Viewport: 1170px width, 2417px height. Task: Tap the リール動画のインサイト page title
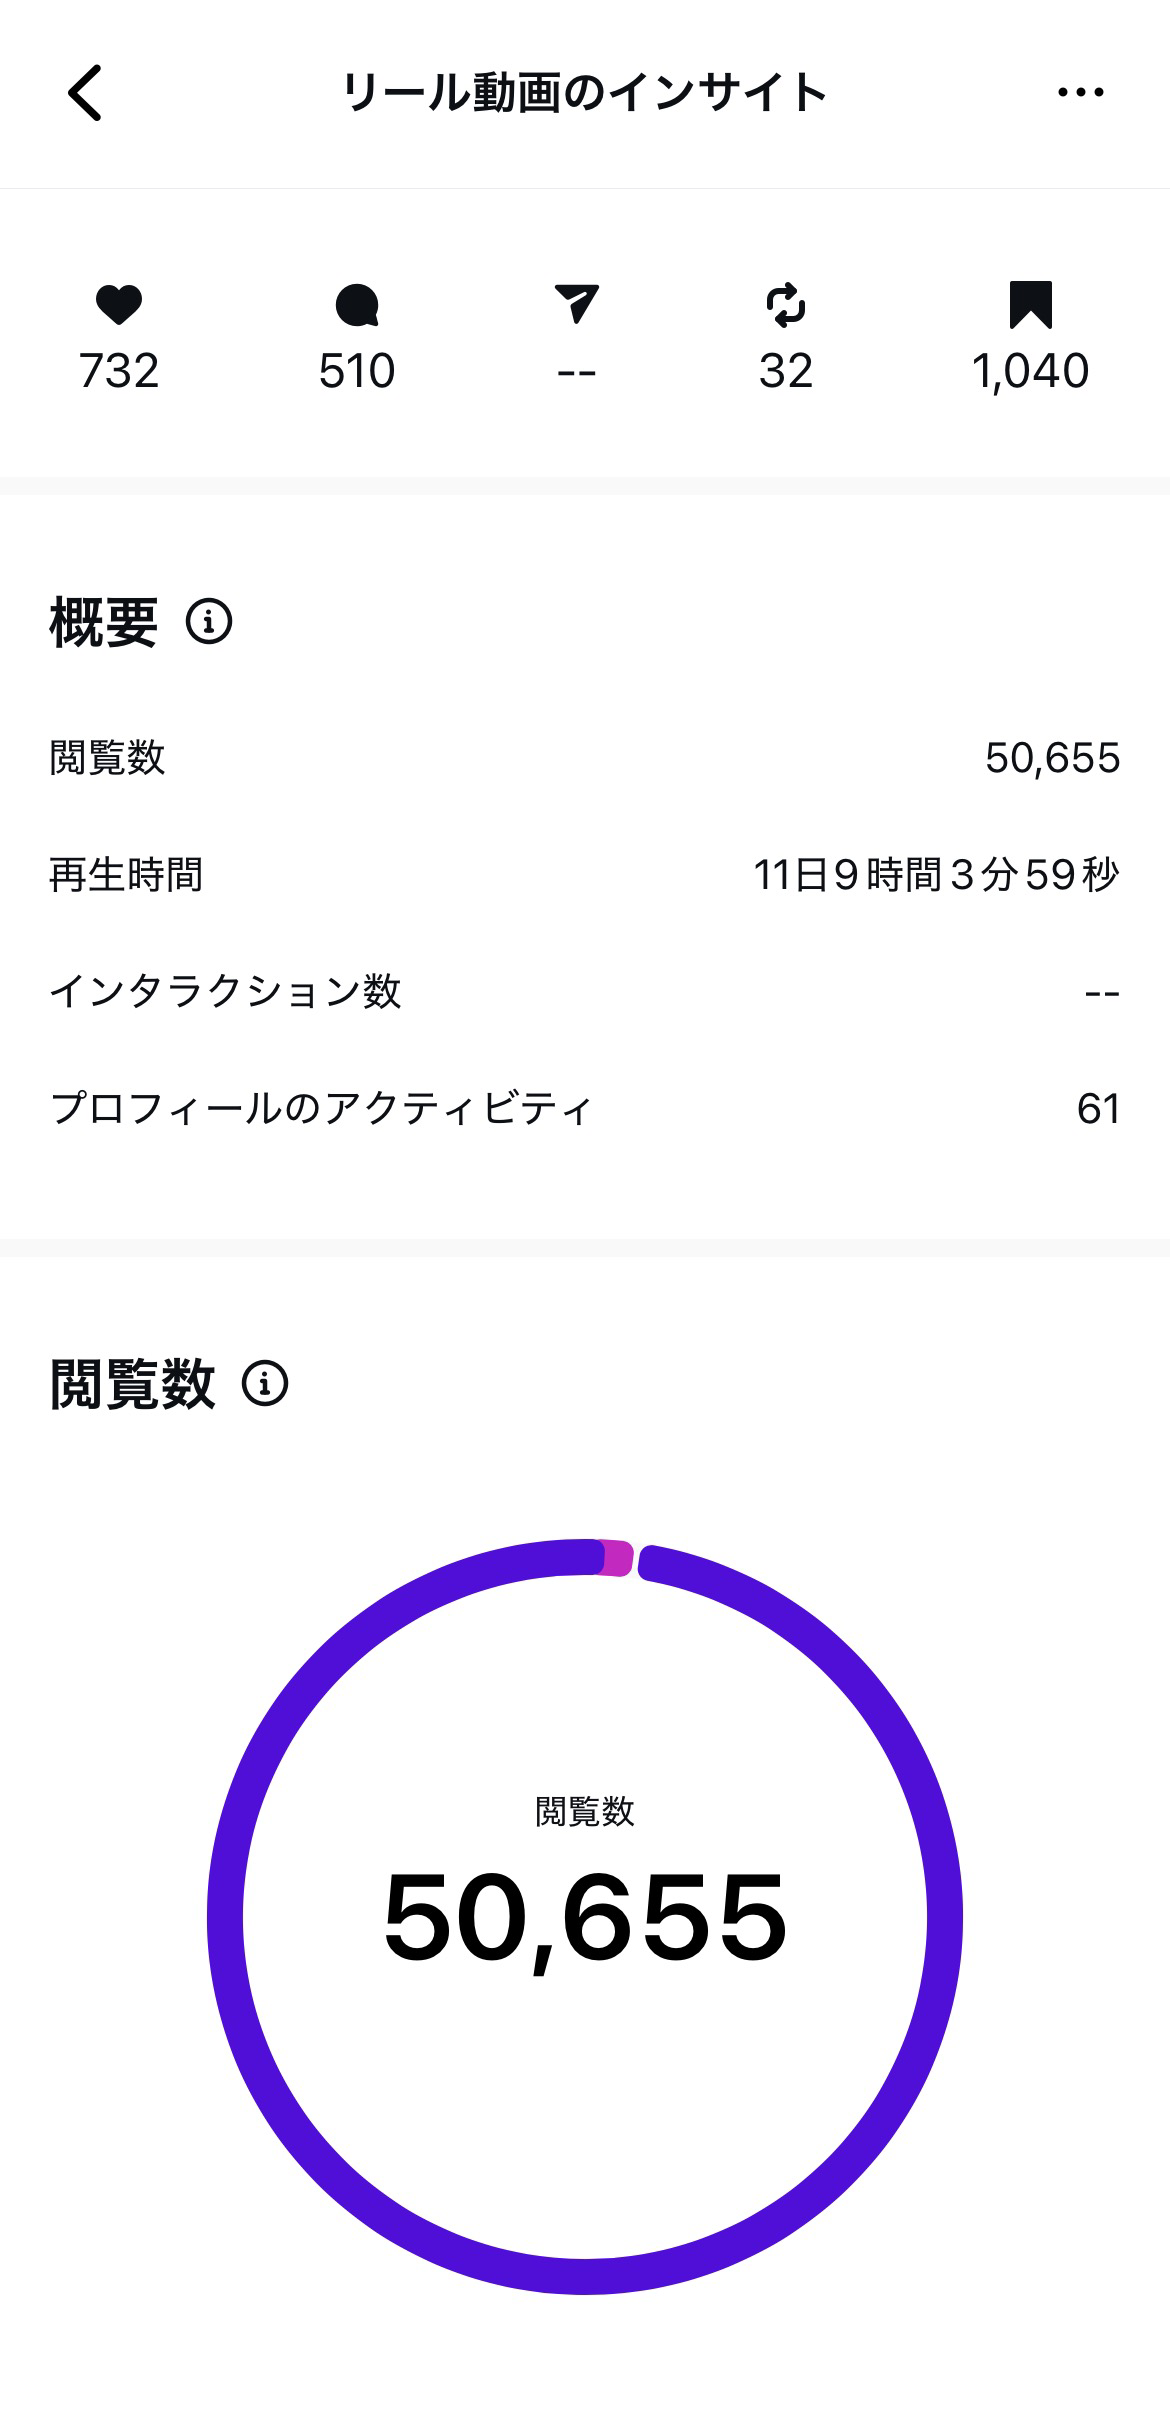click(x=585, y=93)
